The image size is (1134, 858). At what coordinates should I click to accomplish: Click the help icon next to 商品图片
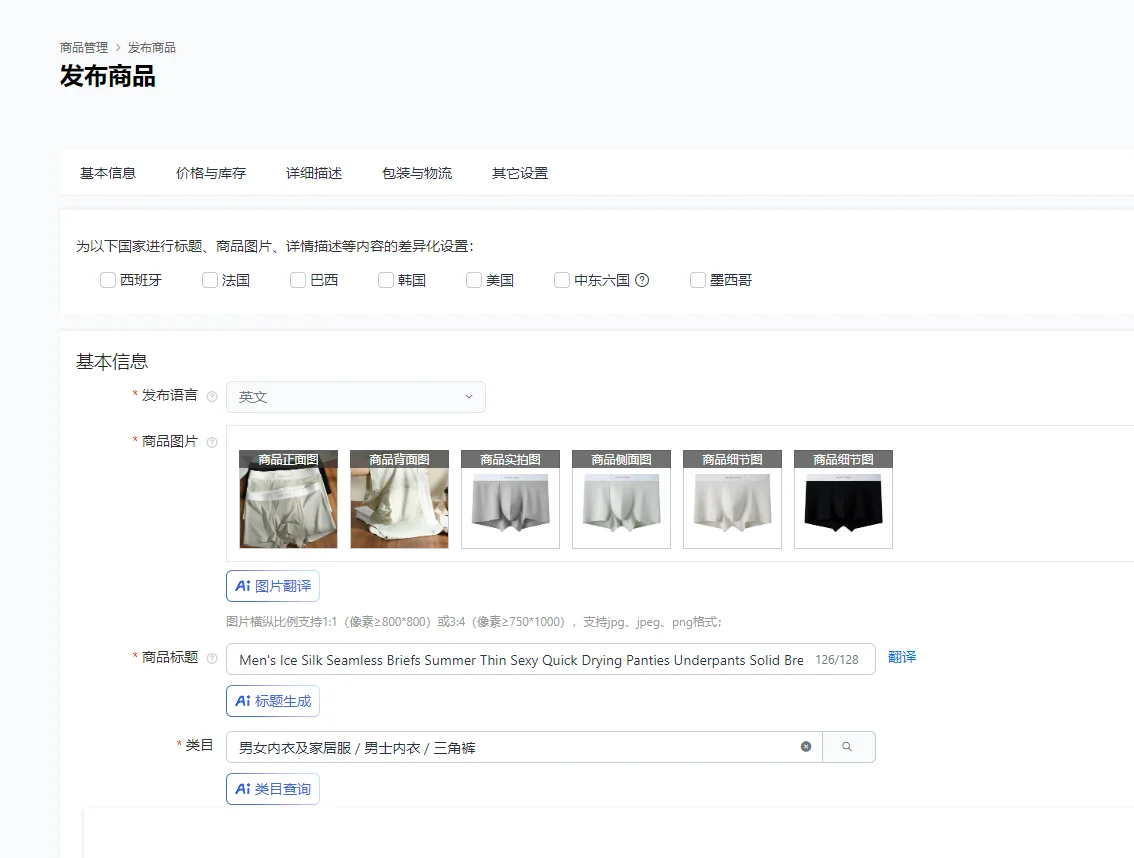[212, 442]
